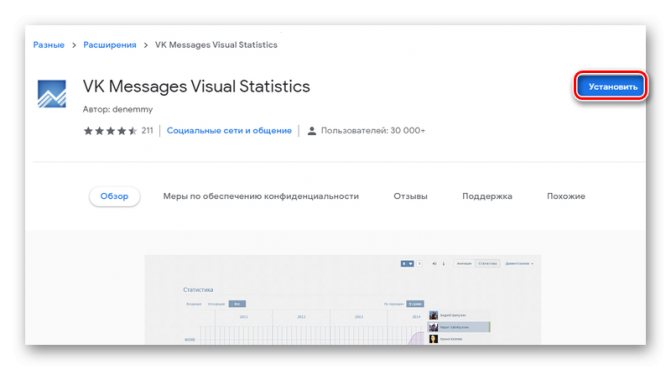This screenshot has height=370, width=671.
Task: Select VK Messages Visual Statistics breadcrumb text
Action: tap(216, 45)
